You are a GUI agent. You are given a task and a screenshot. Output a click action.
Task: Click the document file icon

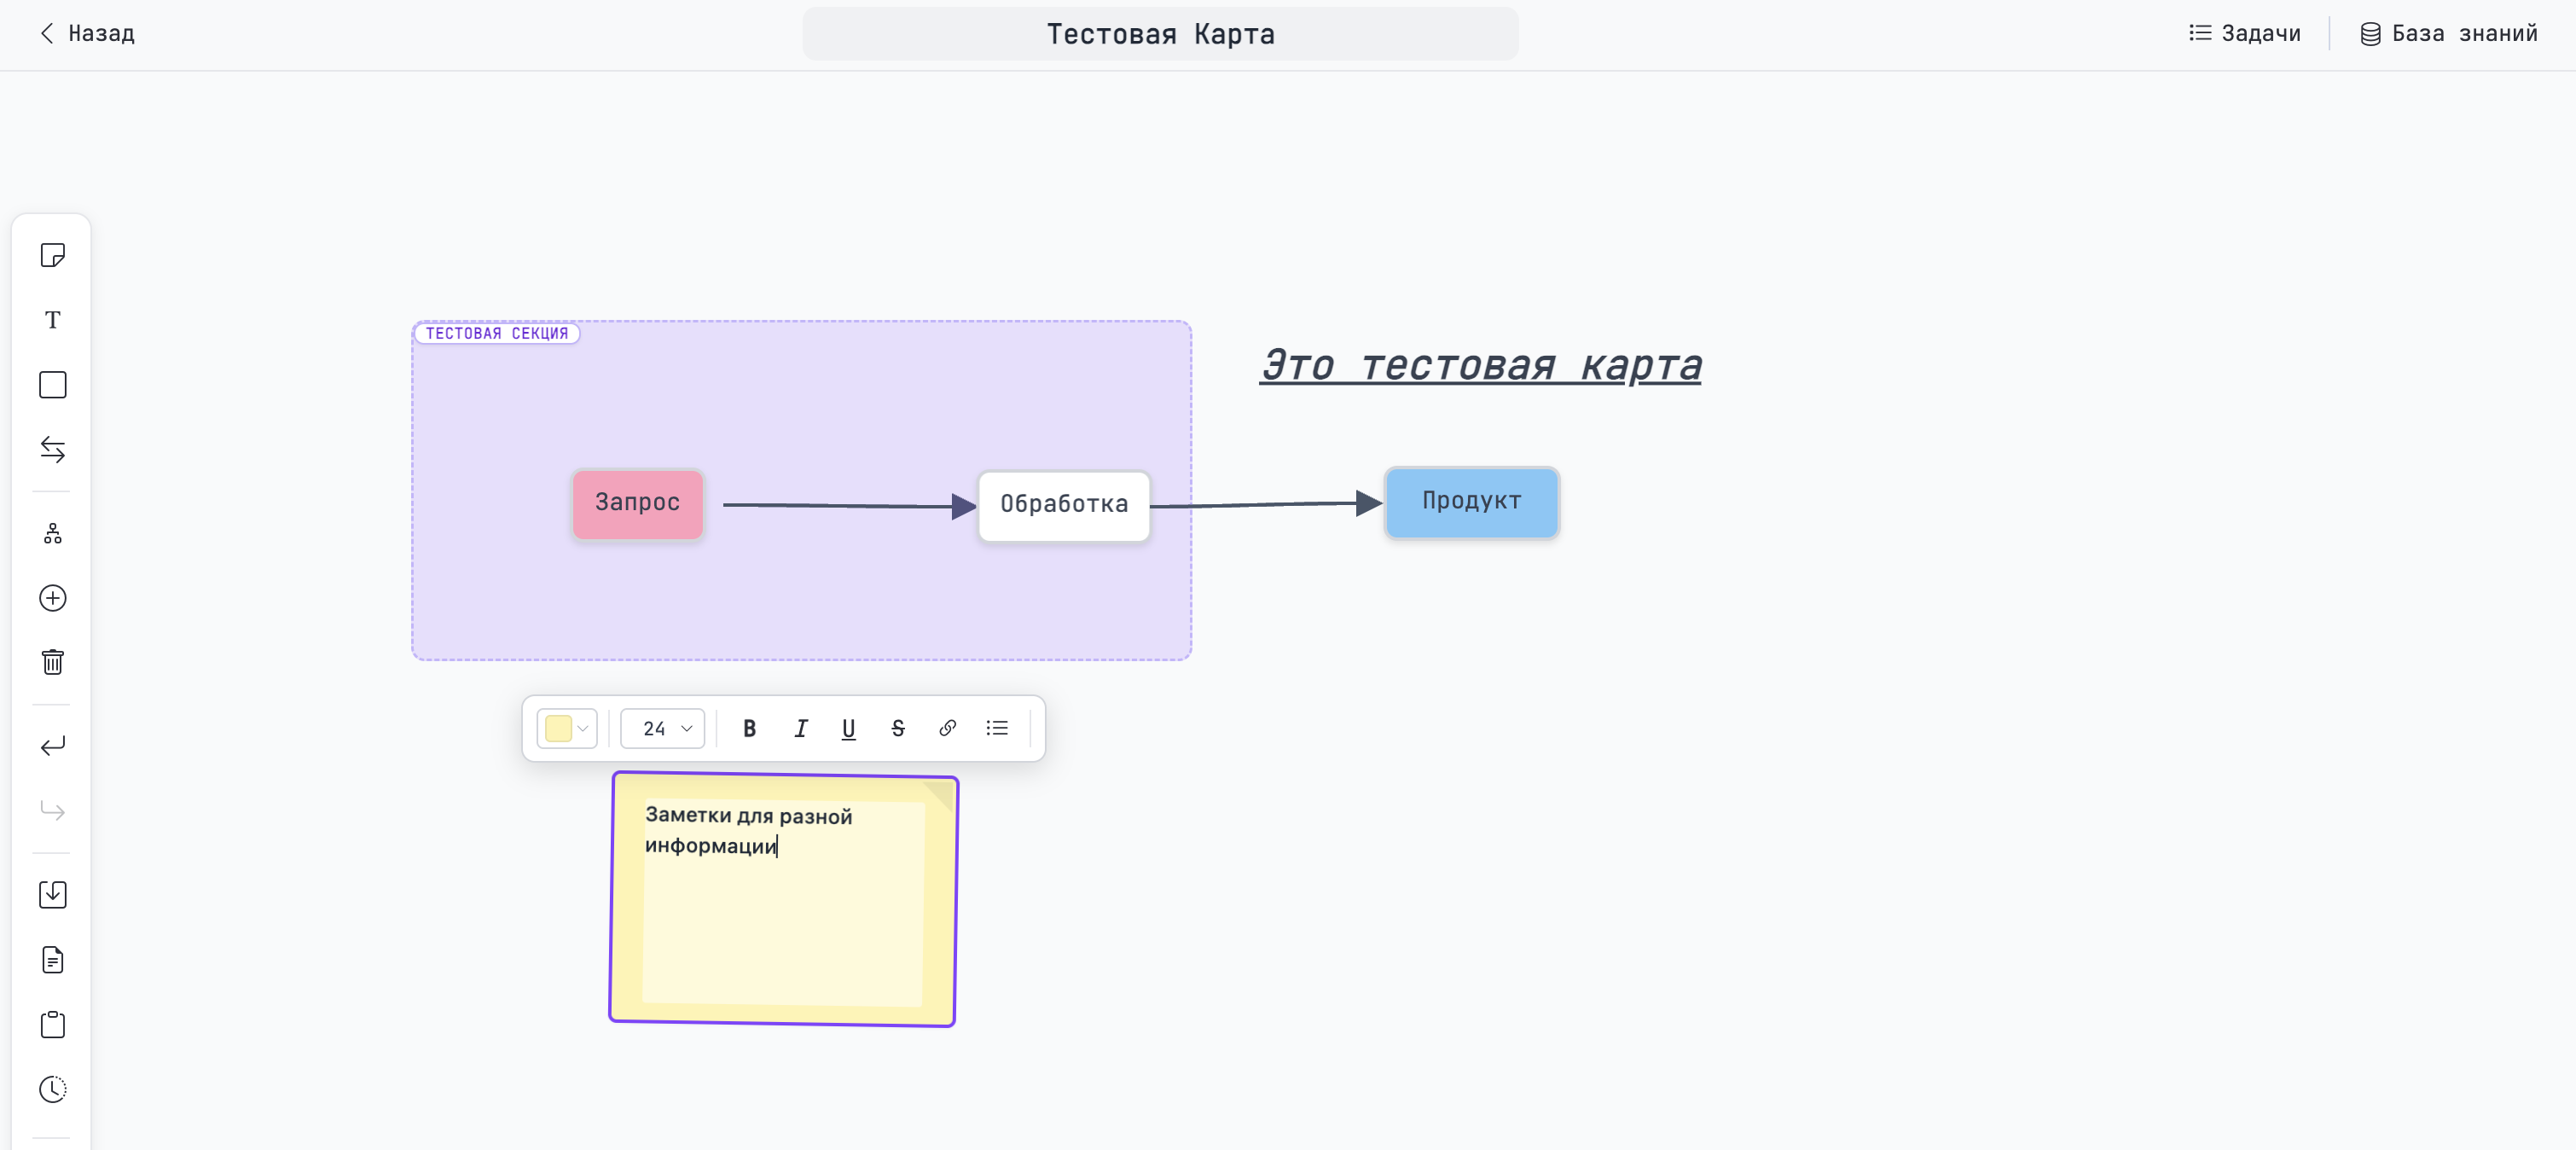[53, 960]
